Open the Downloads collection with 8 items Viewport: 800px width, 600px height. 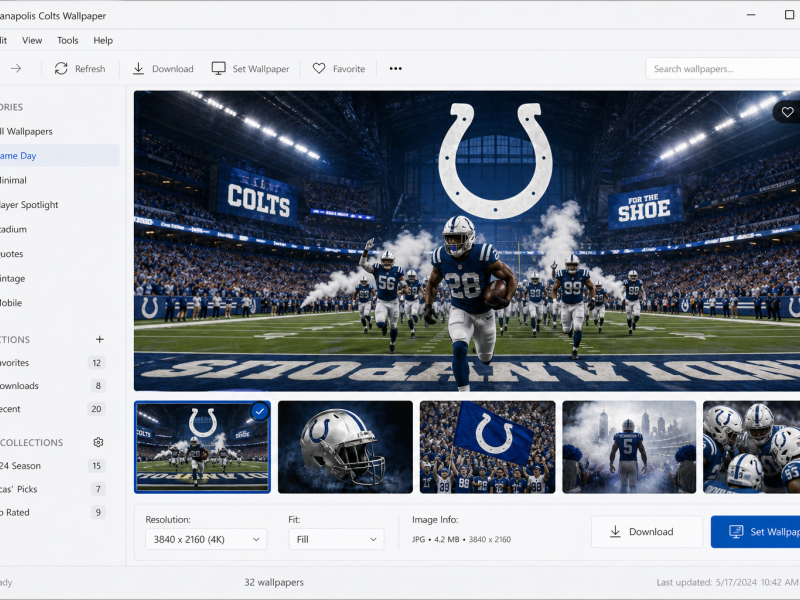point(54,386)
